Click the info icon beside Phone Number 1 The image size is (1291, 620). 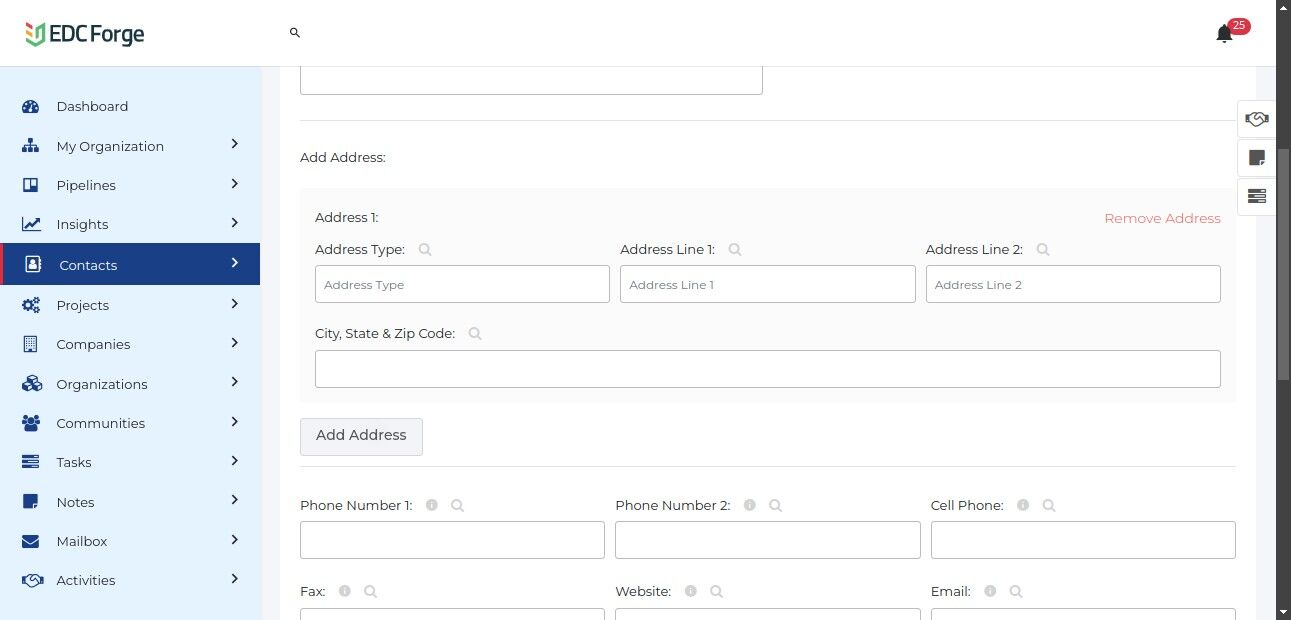click(432, 506)
